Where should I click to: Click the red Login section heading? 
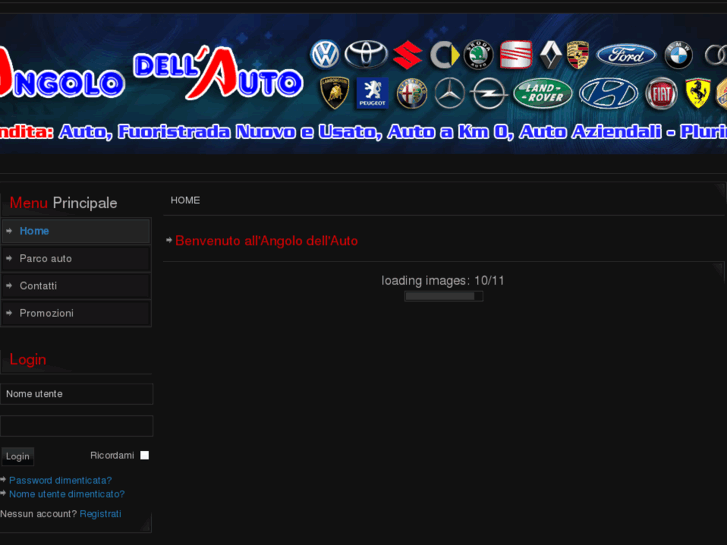[28, 359]
